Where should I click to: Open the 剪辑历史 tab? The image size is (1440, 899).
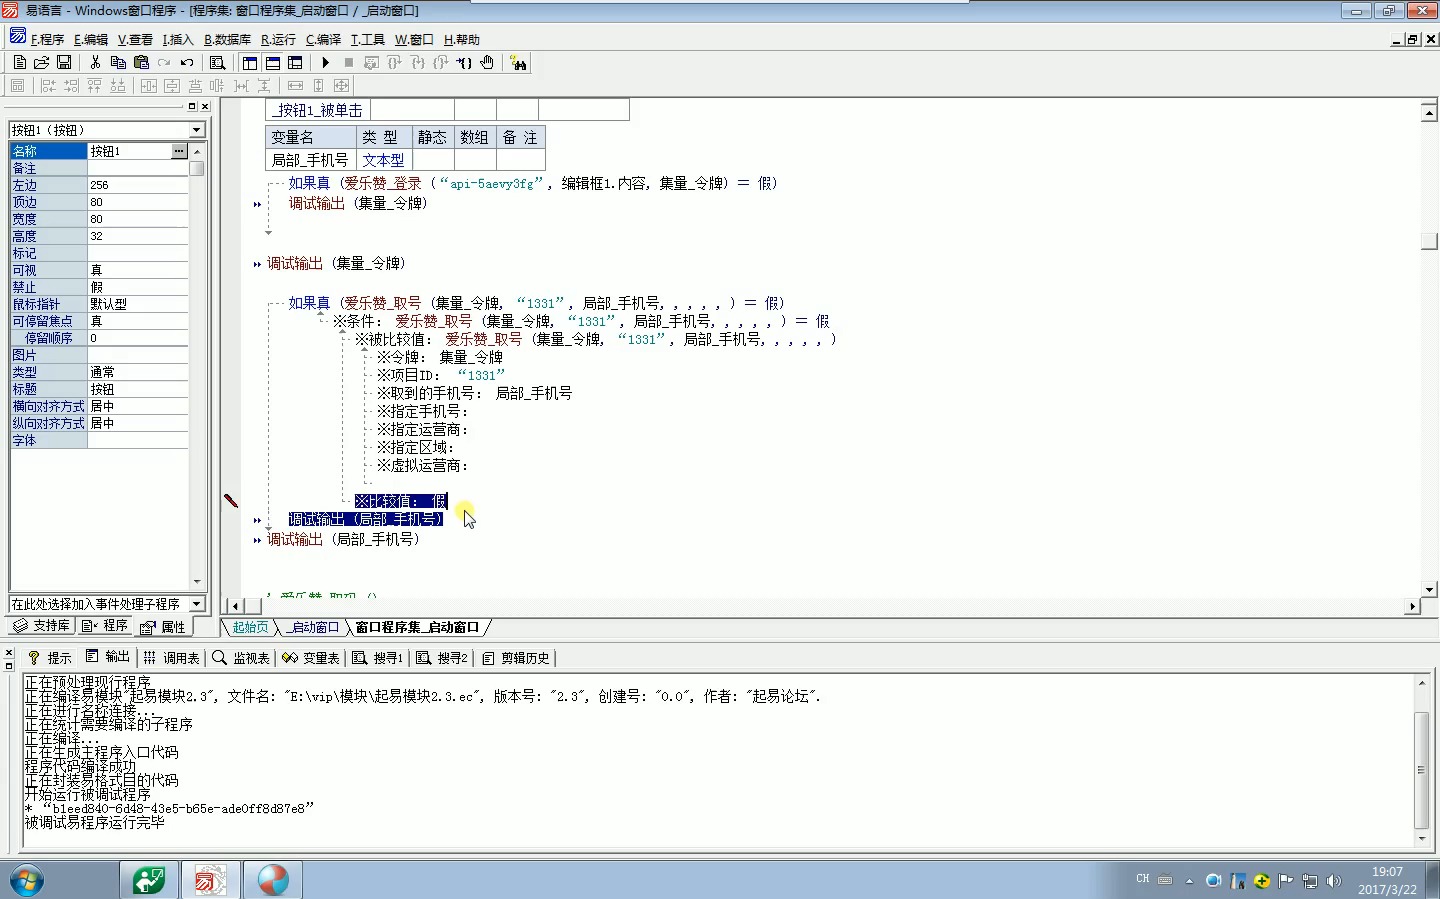tap(516, 658)
